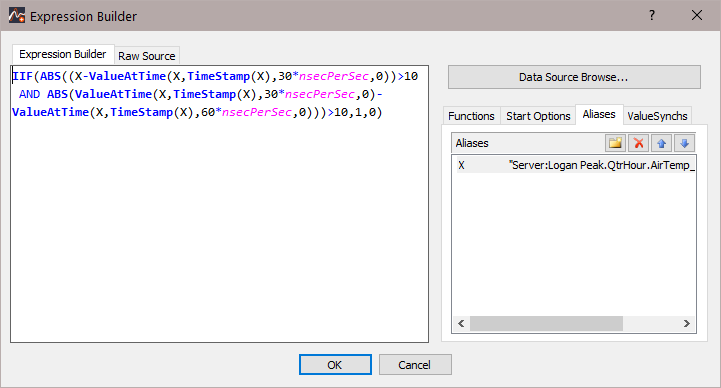
Task: Switch to the ValueSynchs tab
Action: 657,116
